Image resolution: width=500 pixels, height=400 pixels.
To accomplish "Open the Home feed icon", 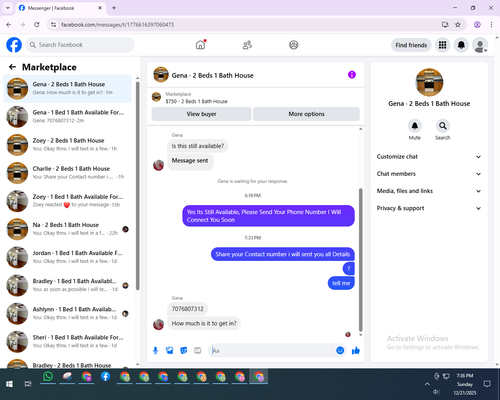I will tap(200, 45).
